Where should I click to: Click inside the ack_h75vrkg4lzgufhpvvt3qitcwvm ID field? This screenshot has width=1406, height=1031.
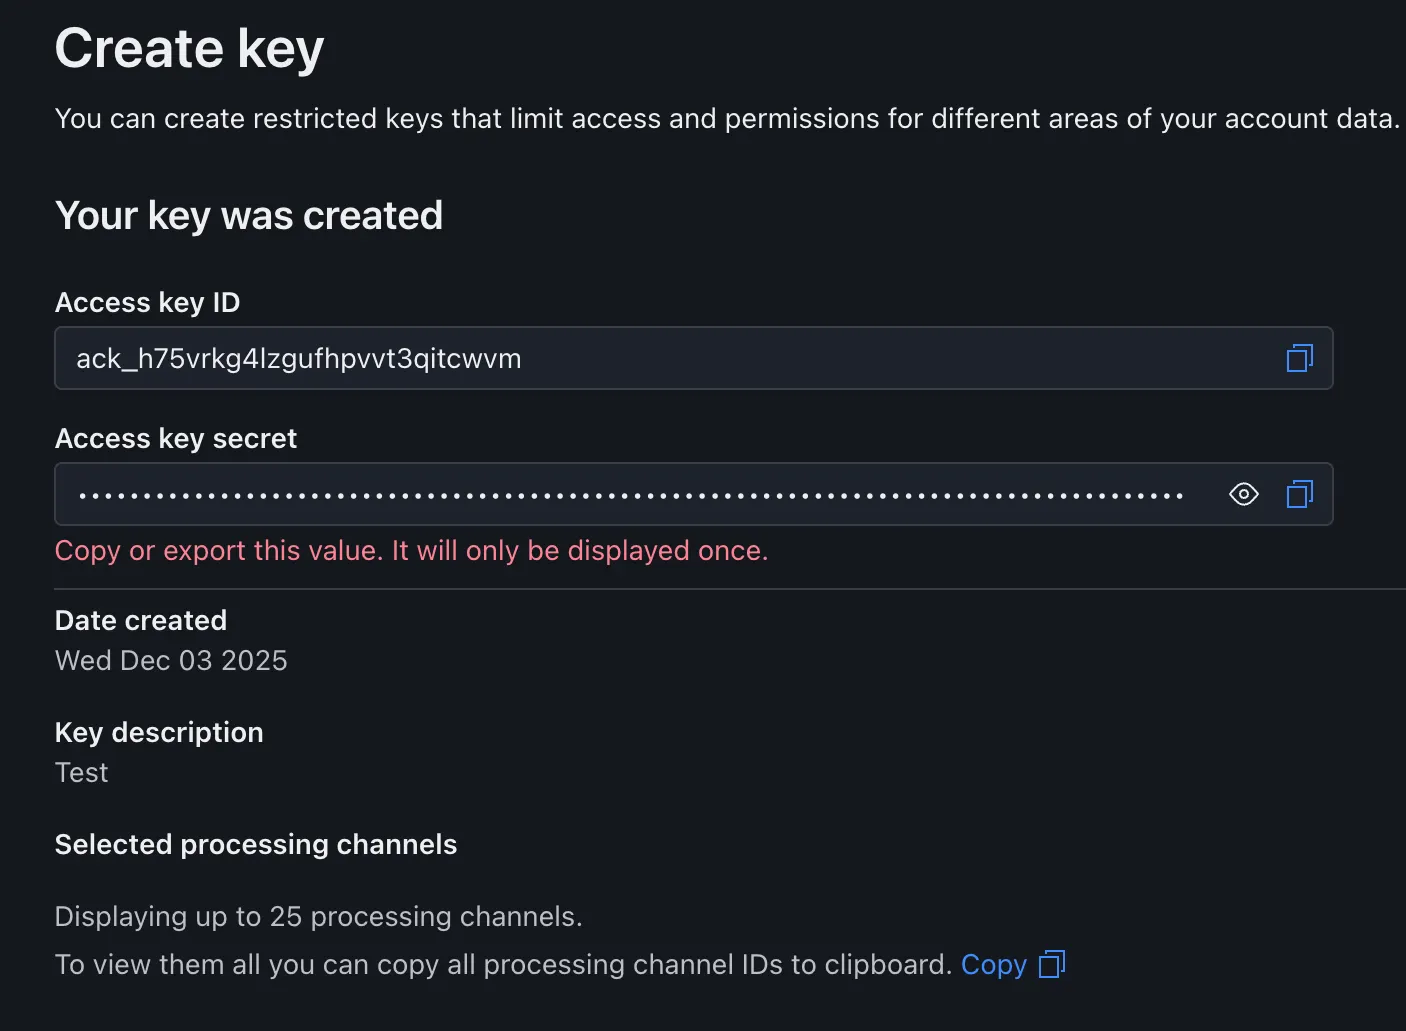click(x=693, y=358)
